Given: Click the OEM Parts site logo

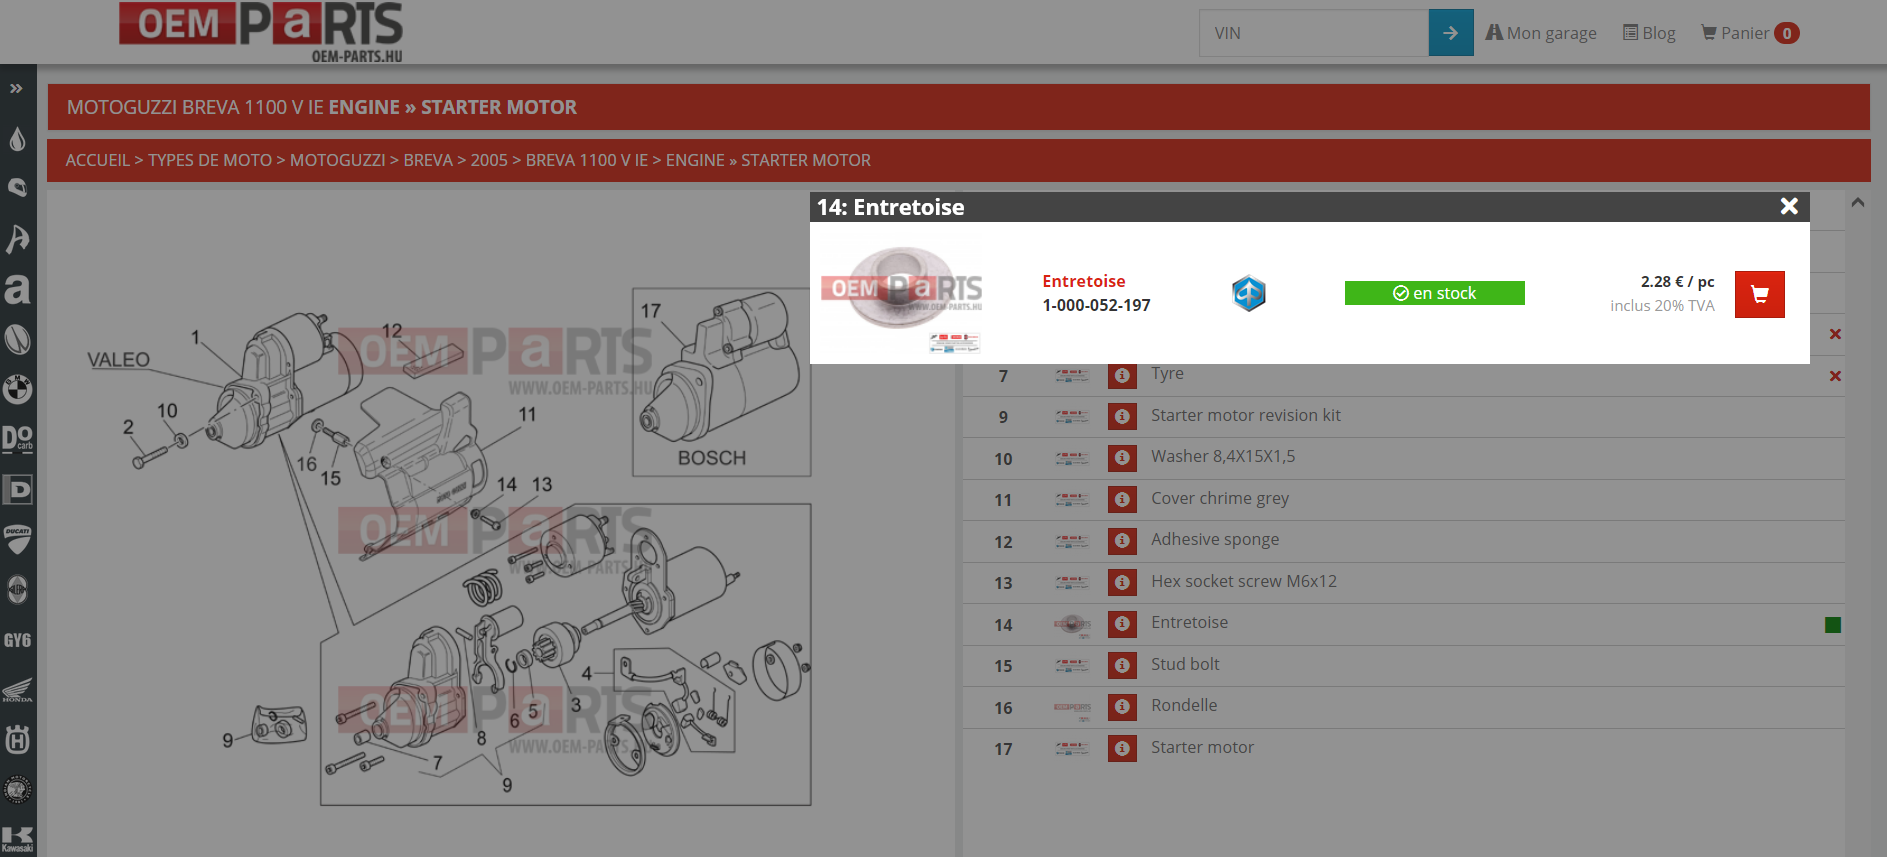Looking at the screenshot, I should point(261,32).
